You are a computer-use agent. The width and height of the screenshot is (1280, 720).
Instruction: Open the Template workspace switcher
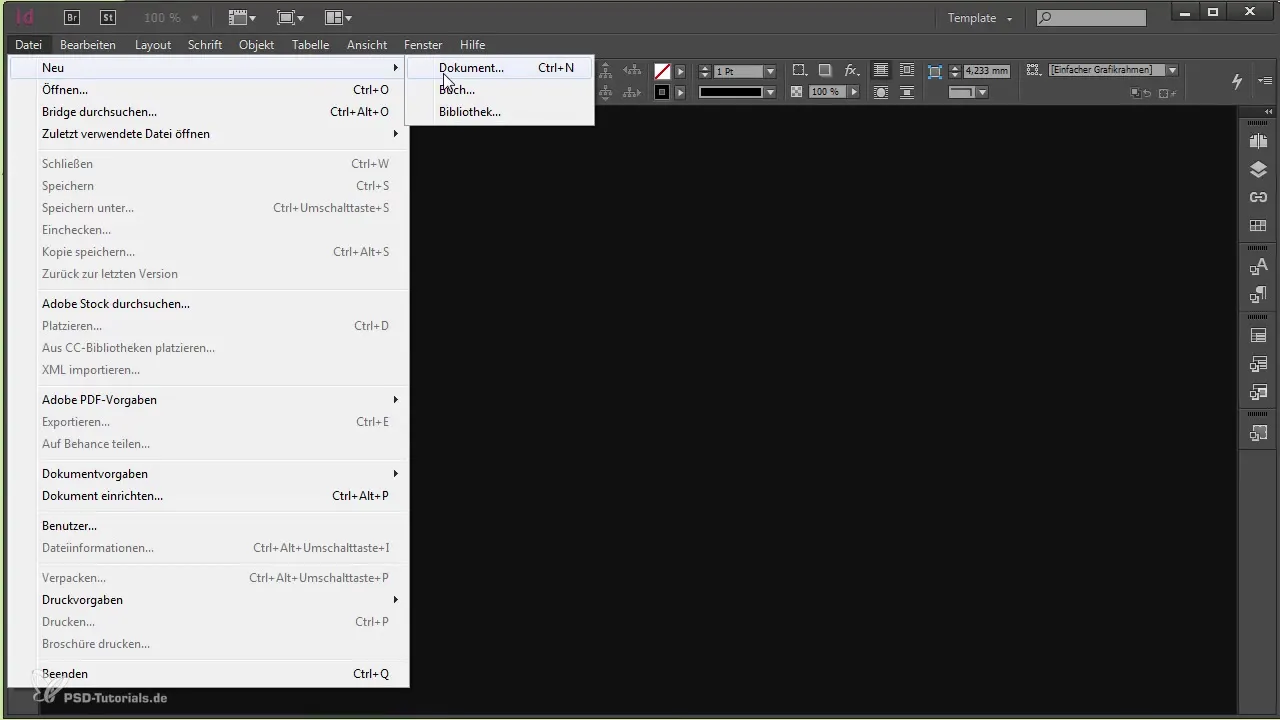click(x=980, y=18)
